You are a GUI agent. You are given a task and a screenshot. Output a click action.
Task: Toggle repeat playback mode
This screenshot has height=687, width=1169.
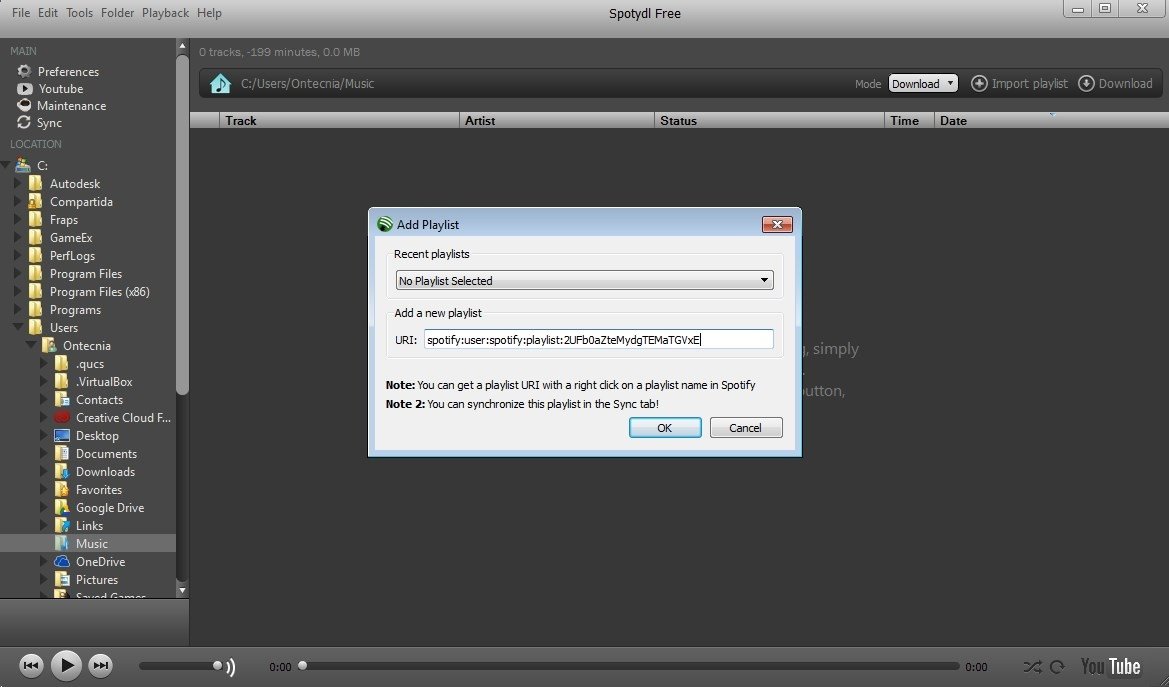(x=1059, y=666)
